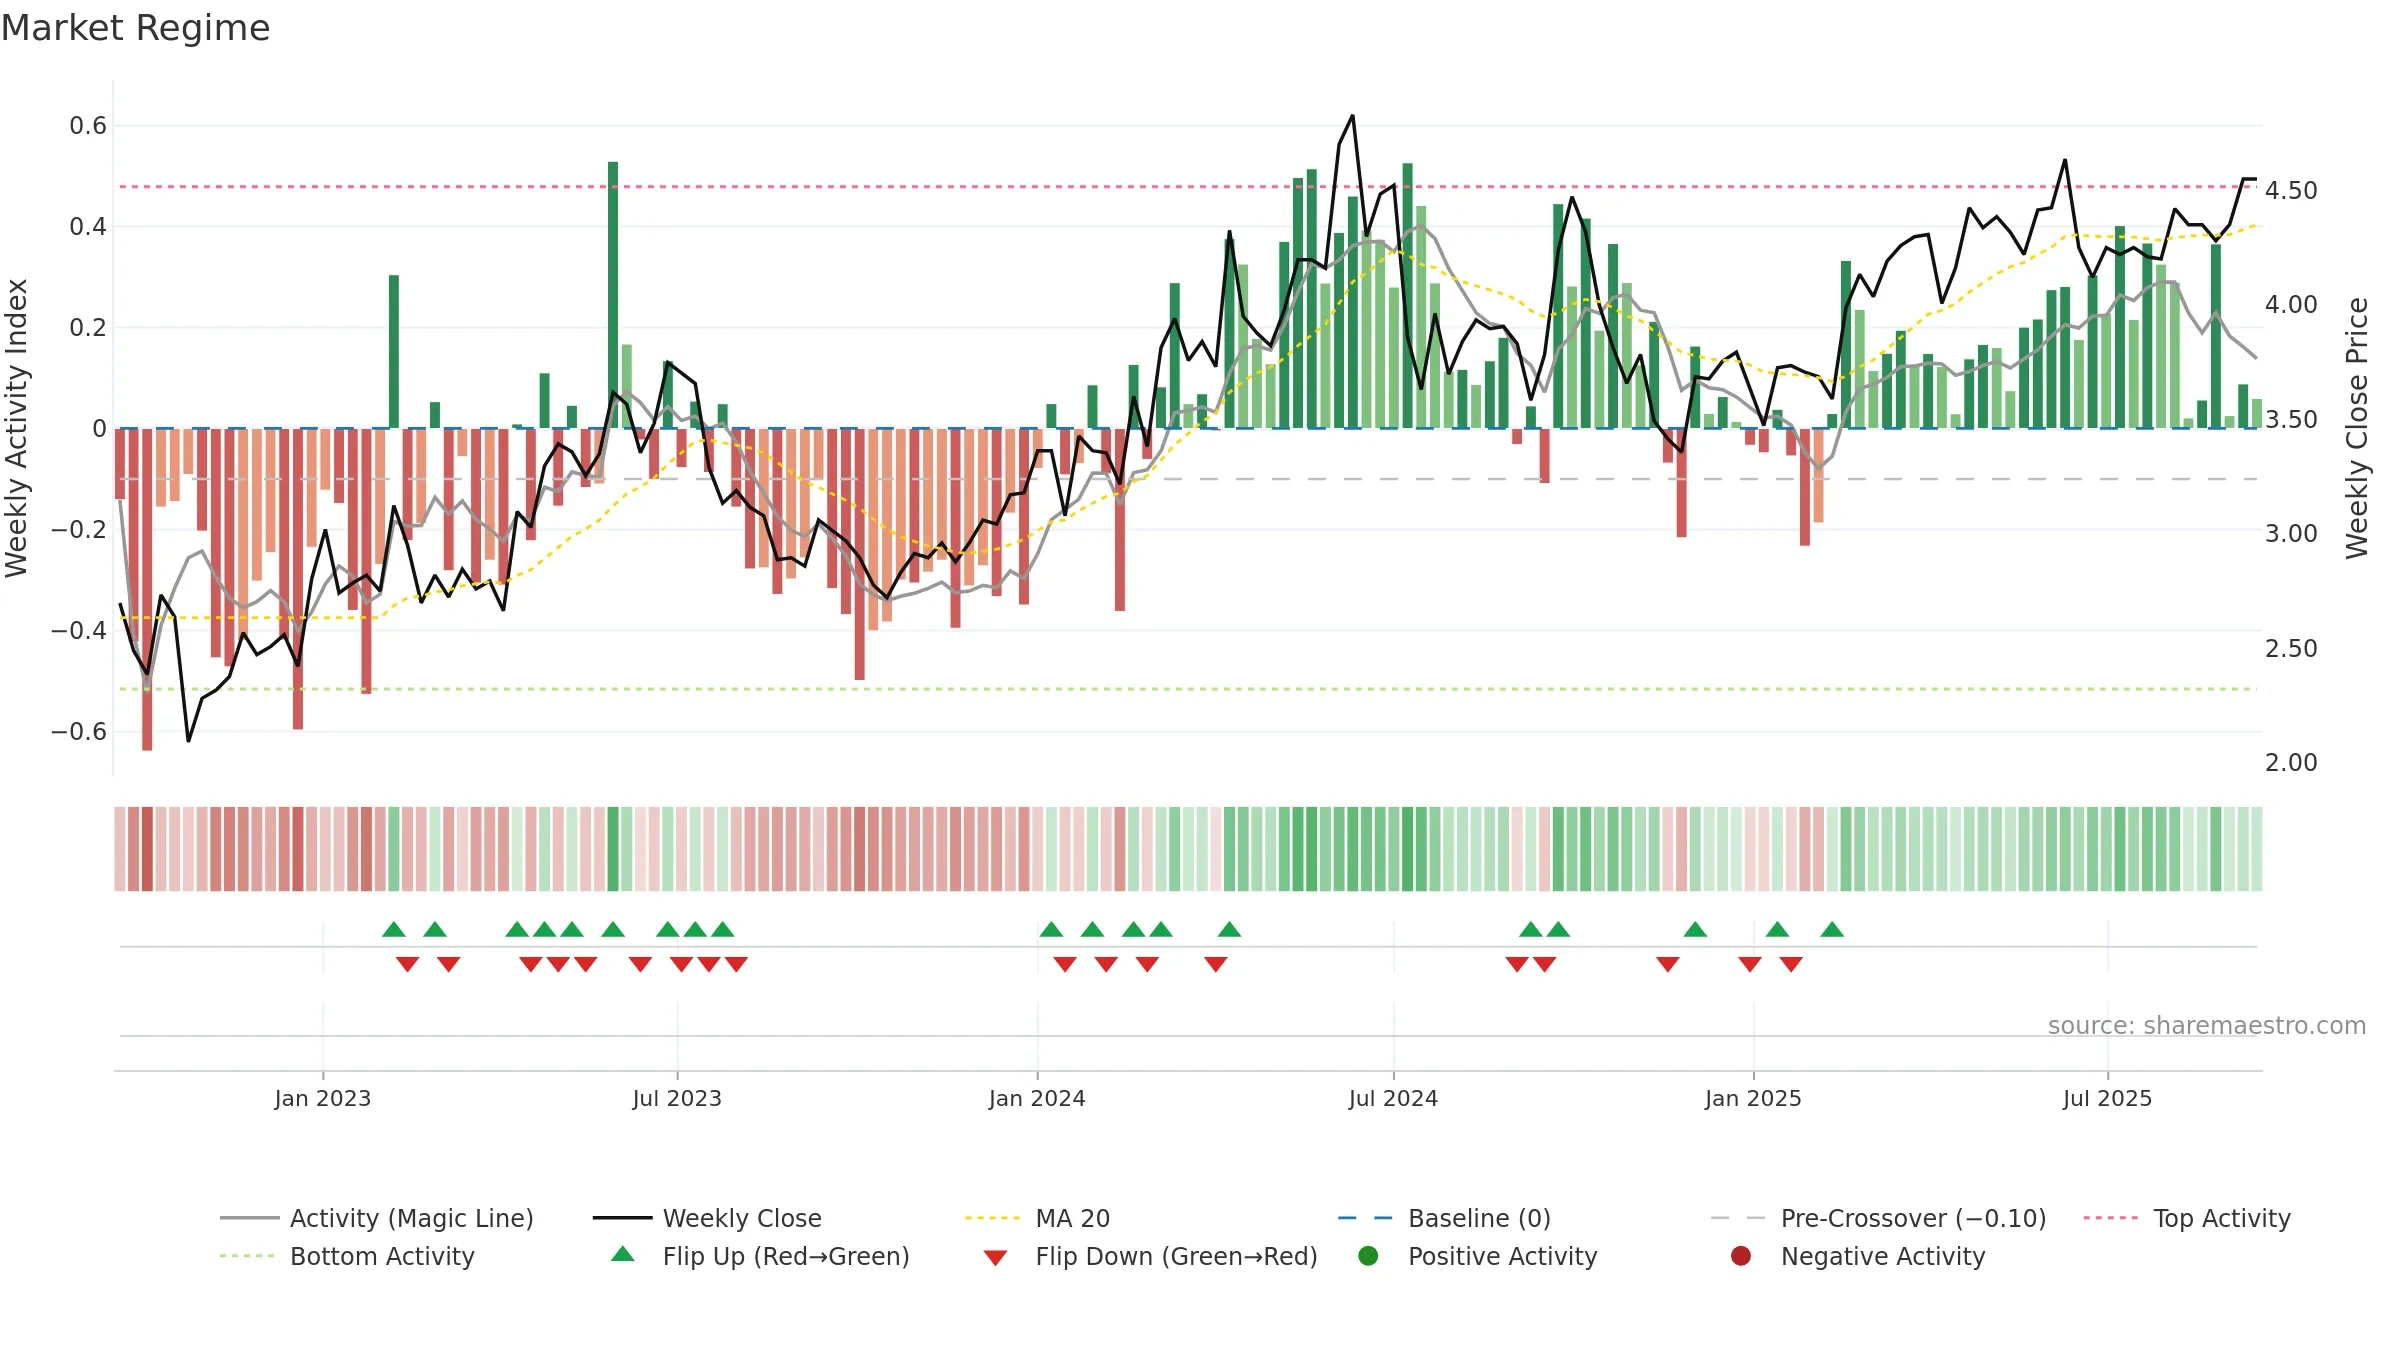Toggle Weekly Close legend entry
The image size is (2400, 1350).
click(707, 1218)
